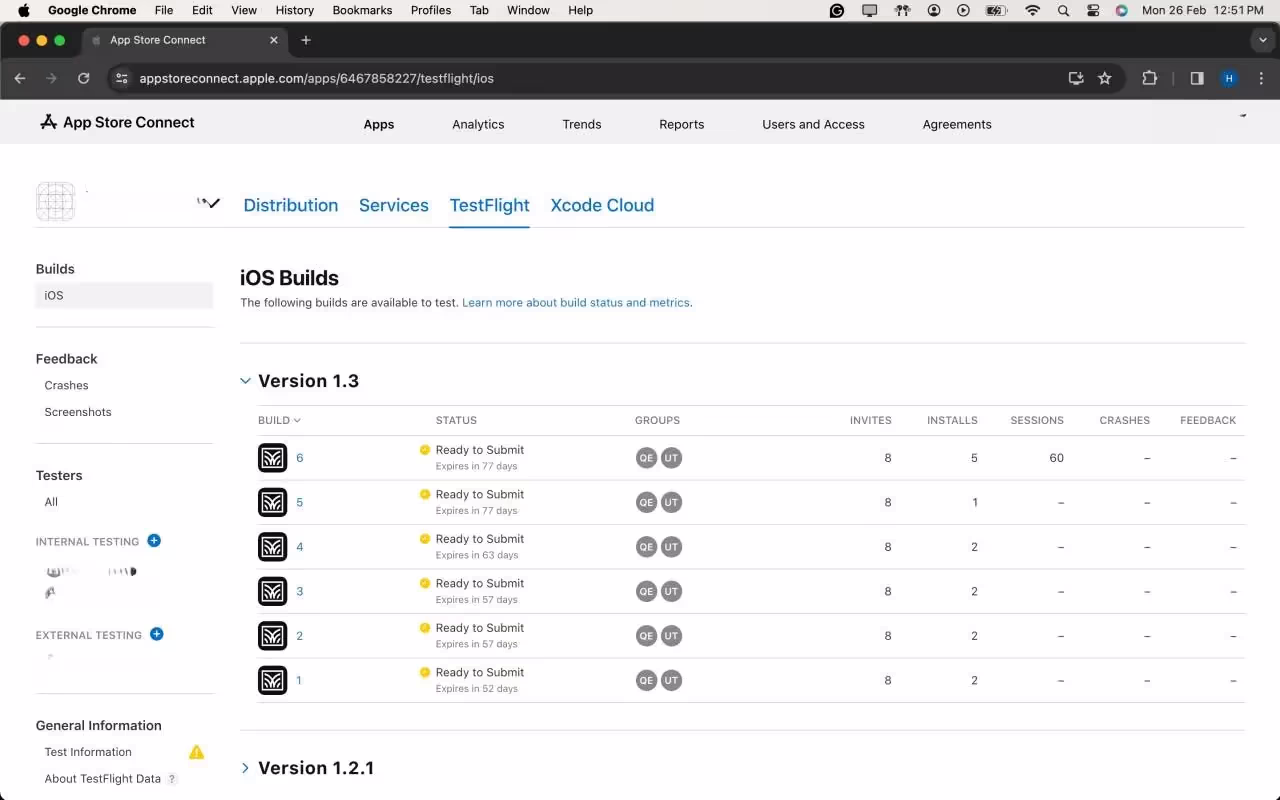Open Reports in the top navigation

(682, 124)
